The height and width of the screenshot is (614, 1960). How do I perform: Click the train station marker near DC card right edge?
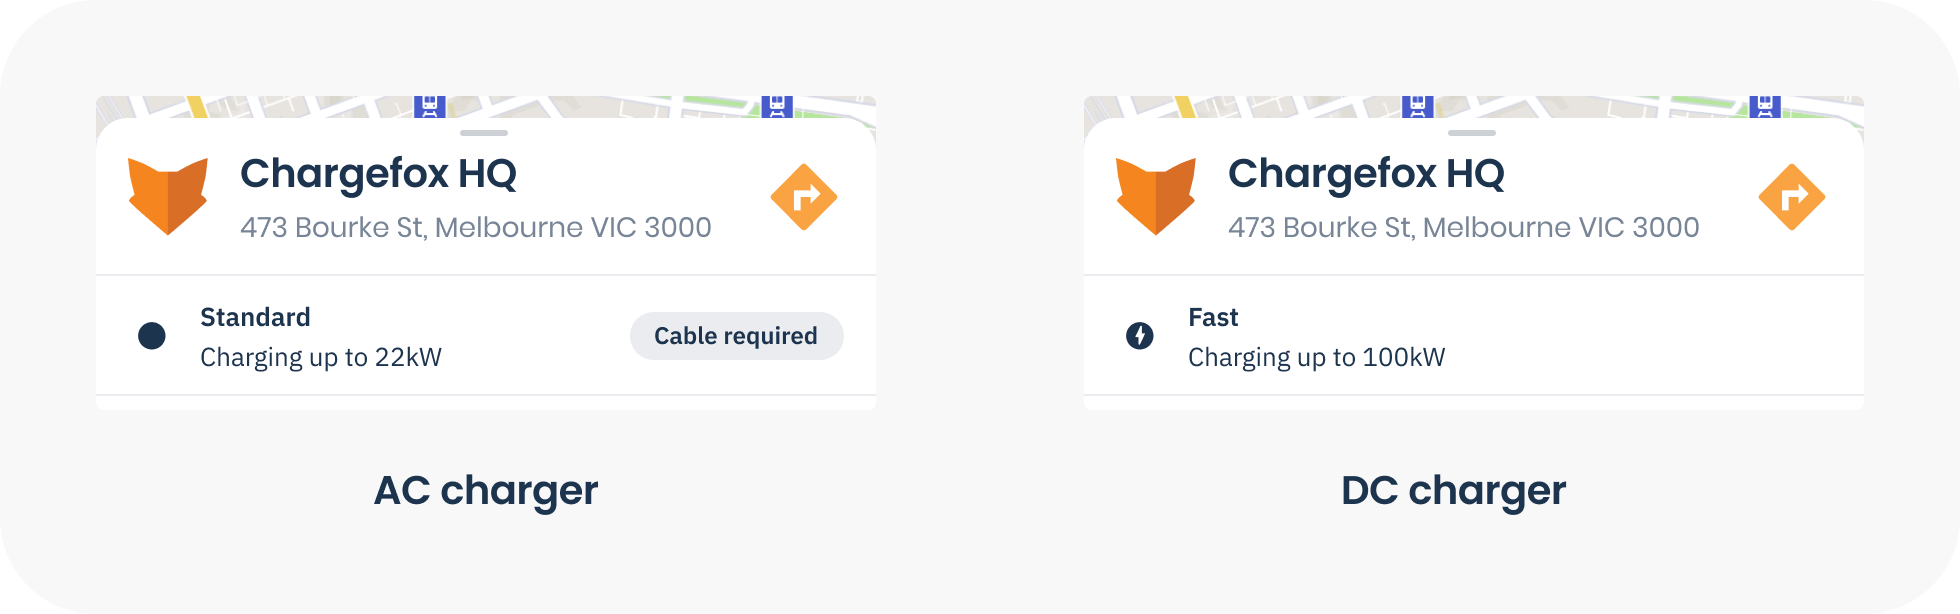[x=1765, y=106]
